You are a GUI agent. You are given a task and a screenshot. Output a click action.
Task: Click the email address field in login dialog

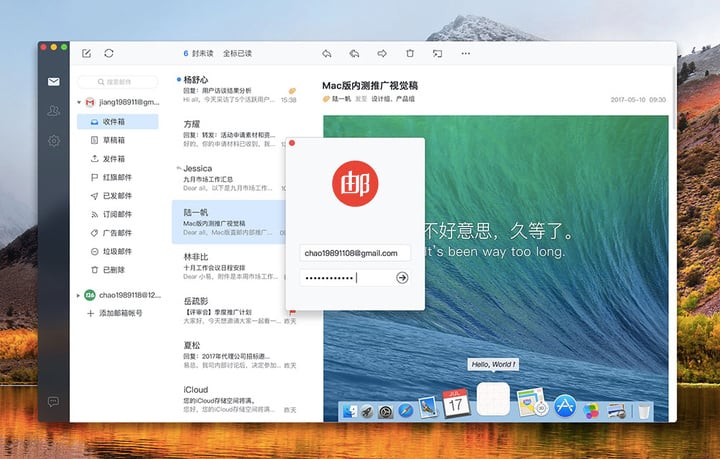click(355, 253)
